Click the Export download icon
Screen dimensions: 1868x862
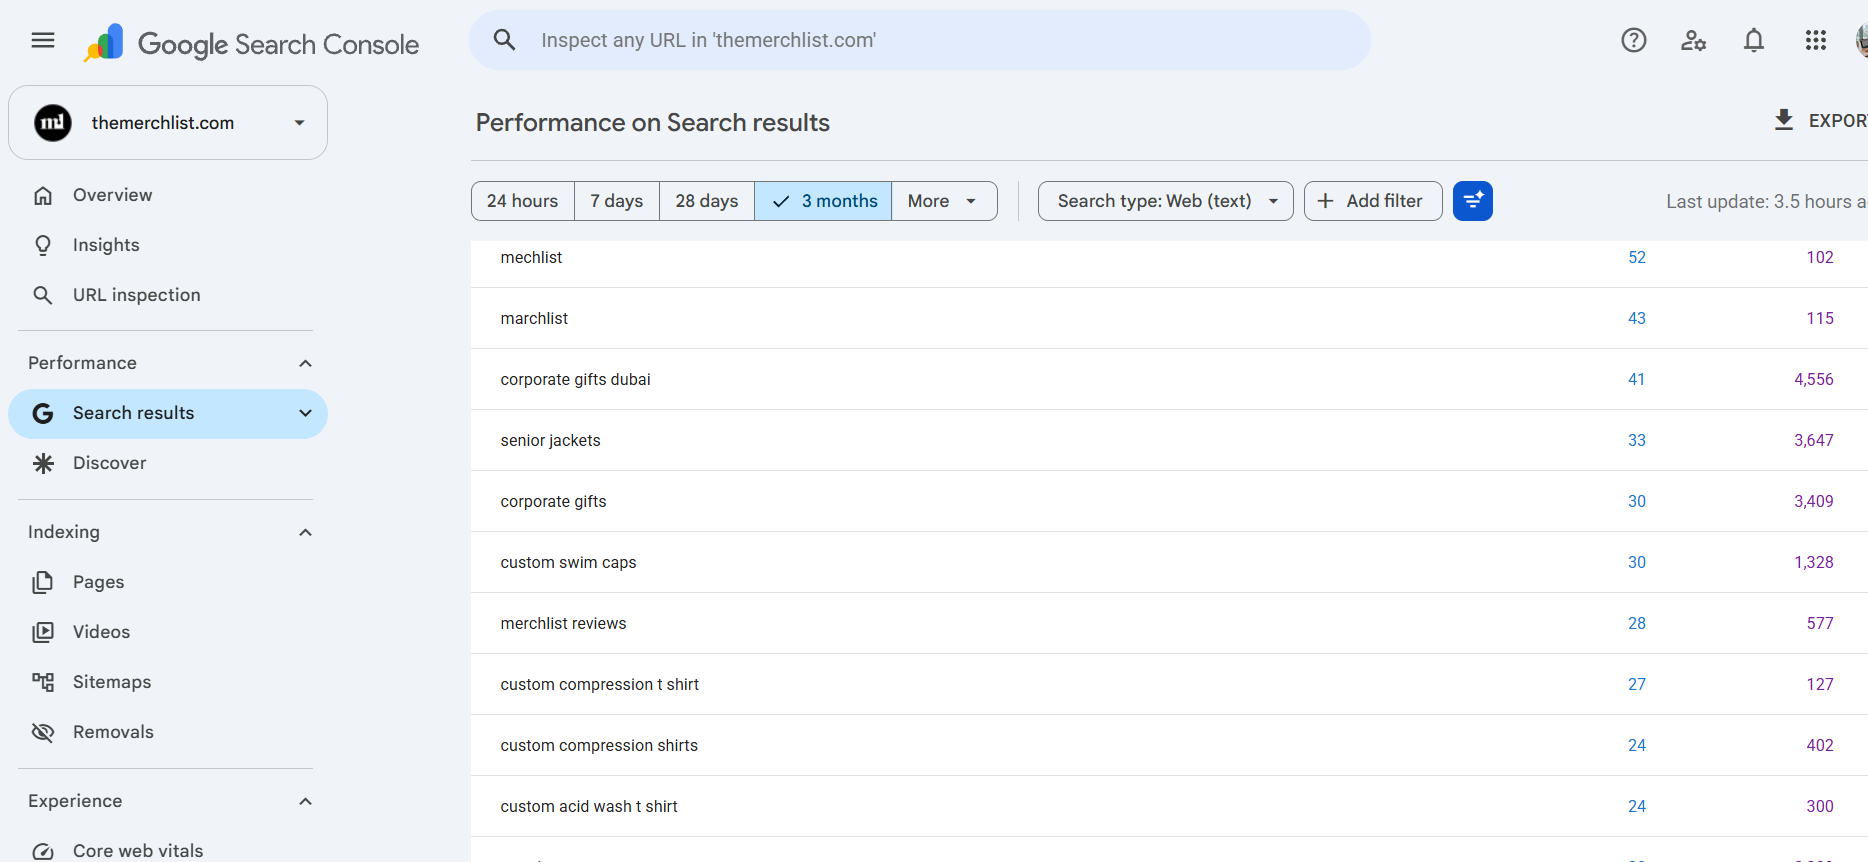coord(1784,120)
